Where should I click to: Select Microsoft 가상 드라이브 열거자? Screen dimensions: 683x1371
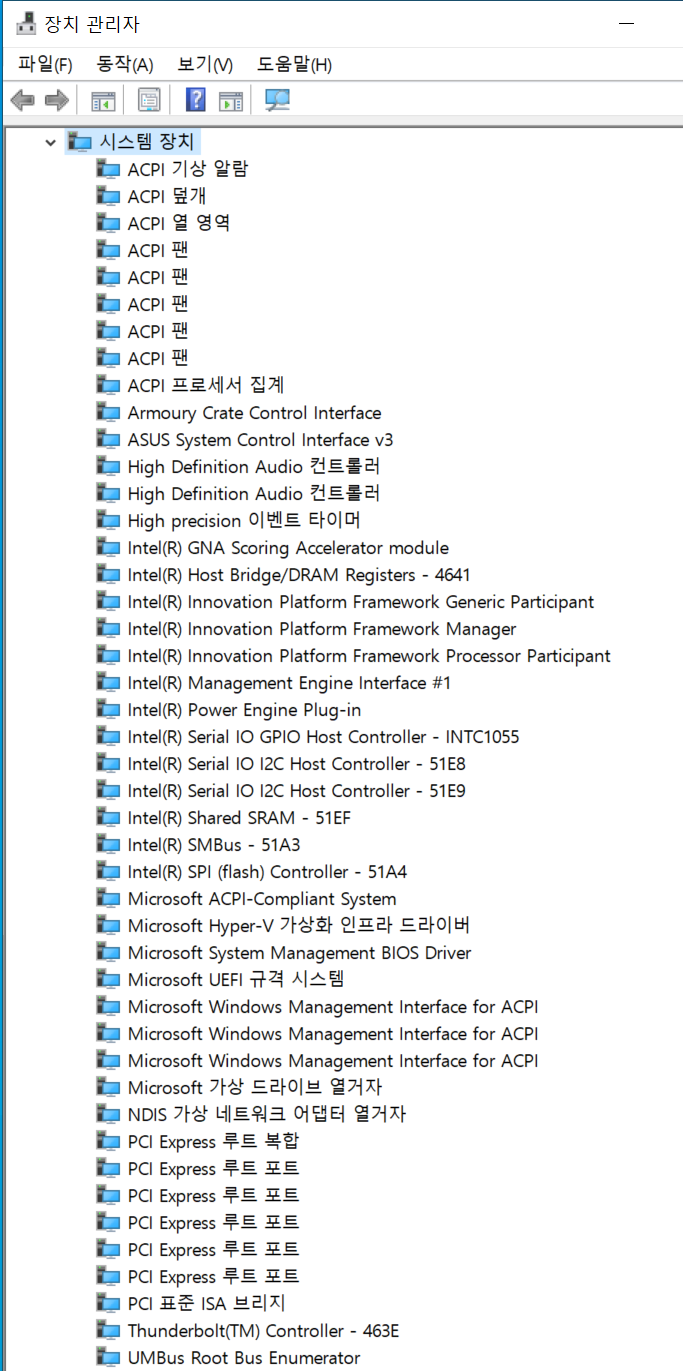coord(255,1087)
